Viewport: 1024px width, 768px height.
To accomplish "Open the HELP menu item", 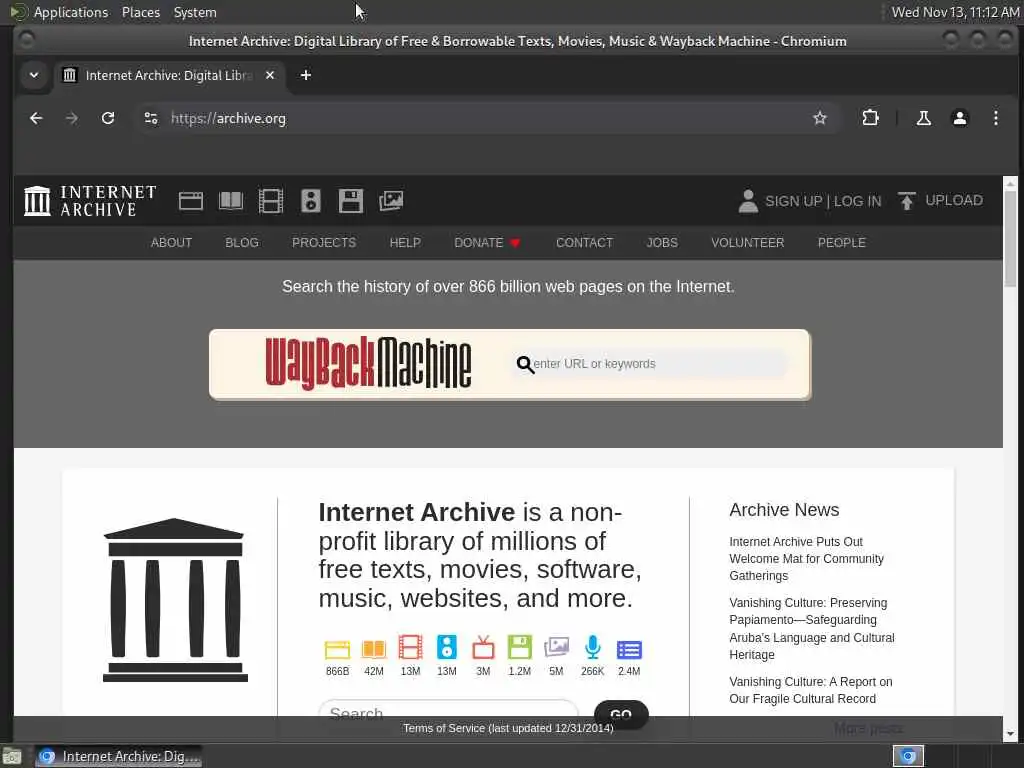I will (x=405, y=243).
